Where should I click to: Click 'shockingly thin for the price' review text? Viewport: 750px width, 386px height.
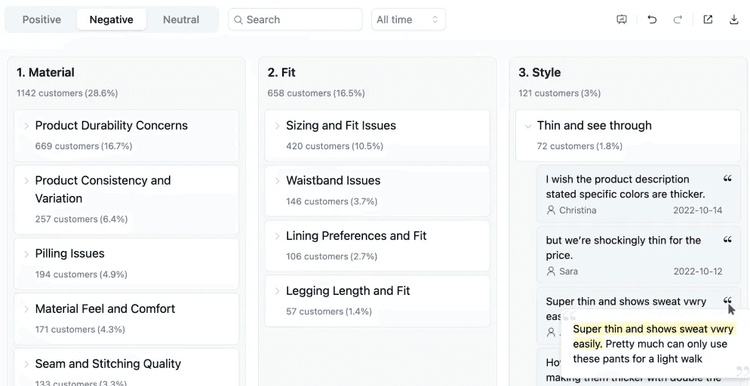(x=623, y=247)
